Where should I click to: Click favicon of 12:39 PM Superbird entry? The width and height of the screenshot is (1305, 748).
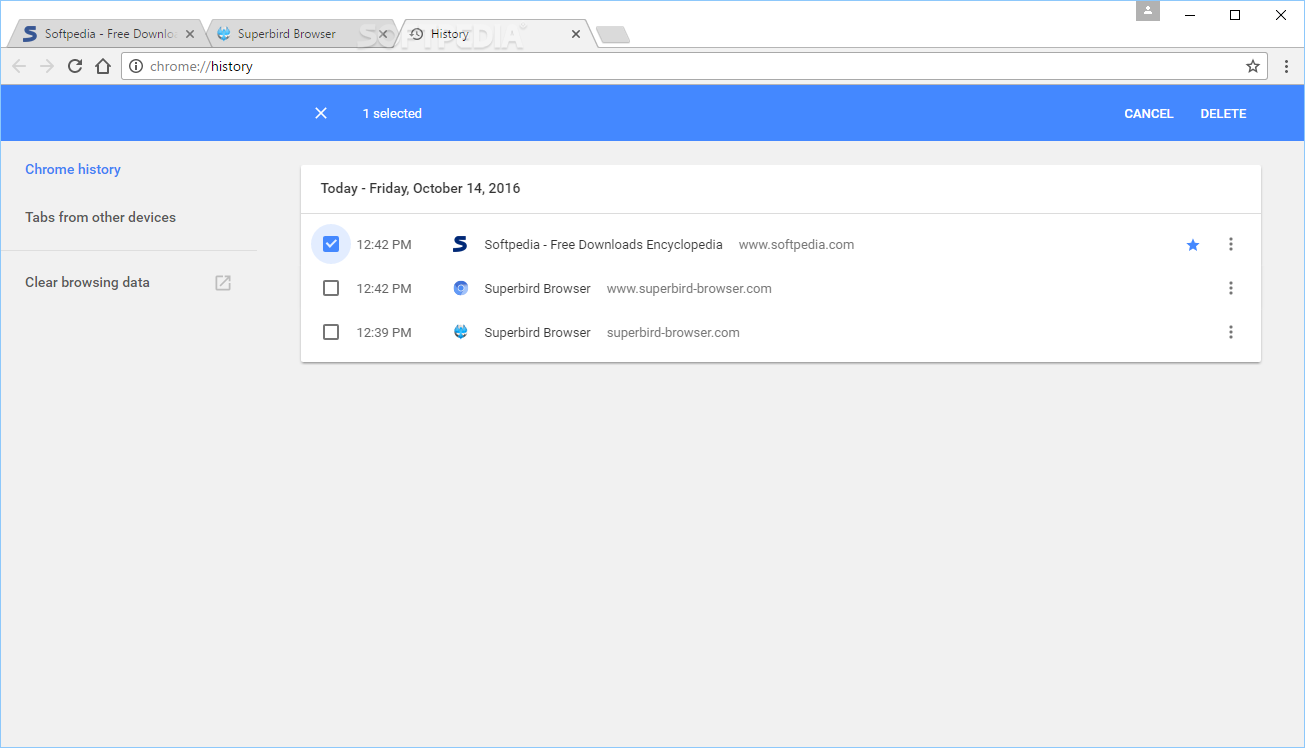coord(460,332)
